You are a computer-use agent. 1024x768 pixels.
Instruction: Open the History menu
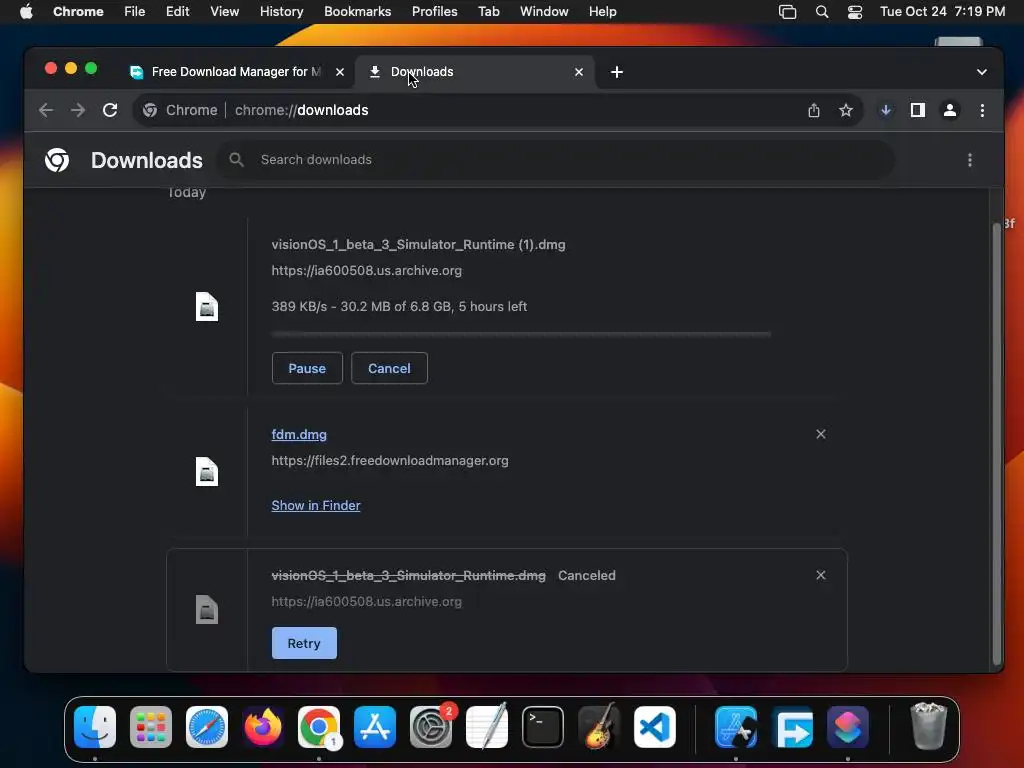[281, 12]
